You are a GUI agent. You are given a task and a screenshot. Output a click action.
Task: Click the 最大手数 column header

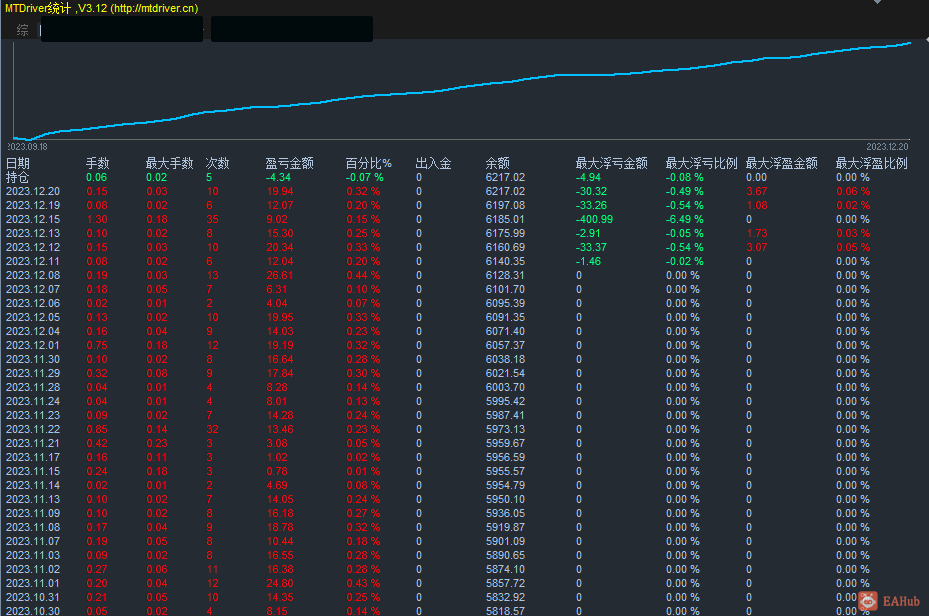click(x=169, y=163)
